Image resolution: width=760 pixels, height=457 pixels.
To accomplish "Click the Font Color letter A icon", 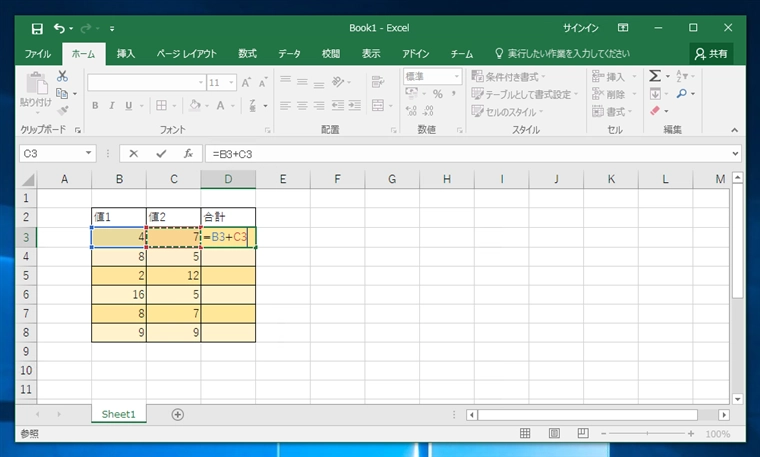I will [221, 106].
